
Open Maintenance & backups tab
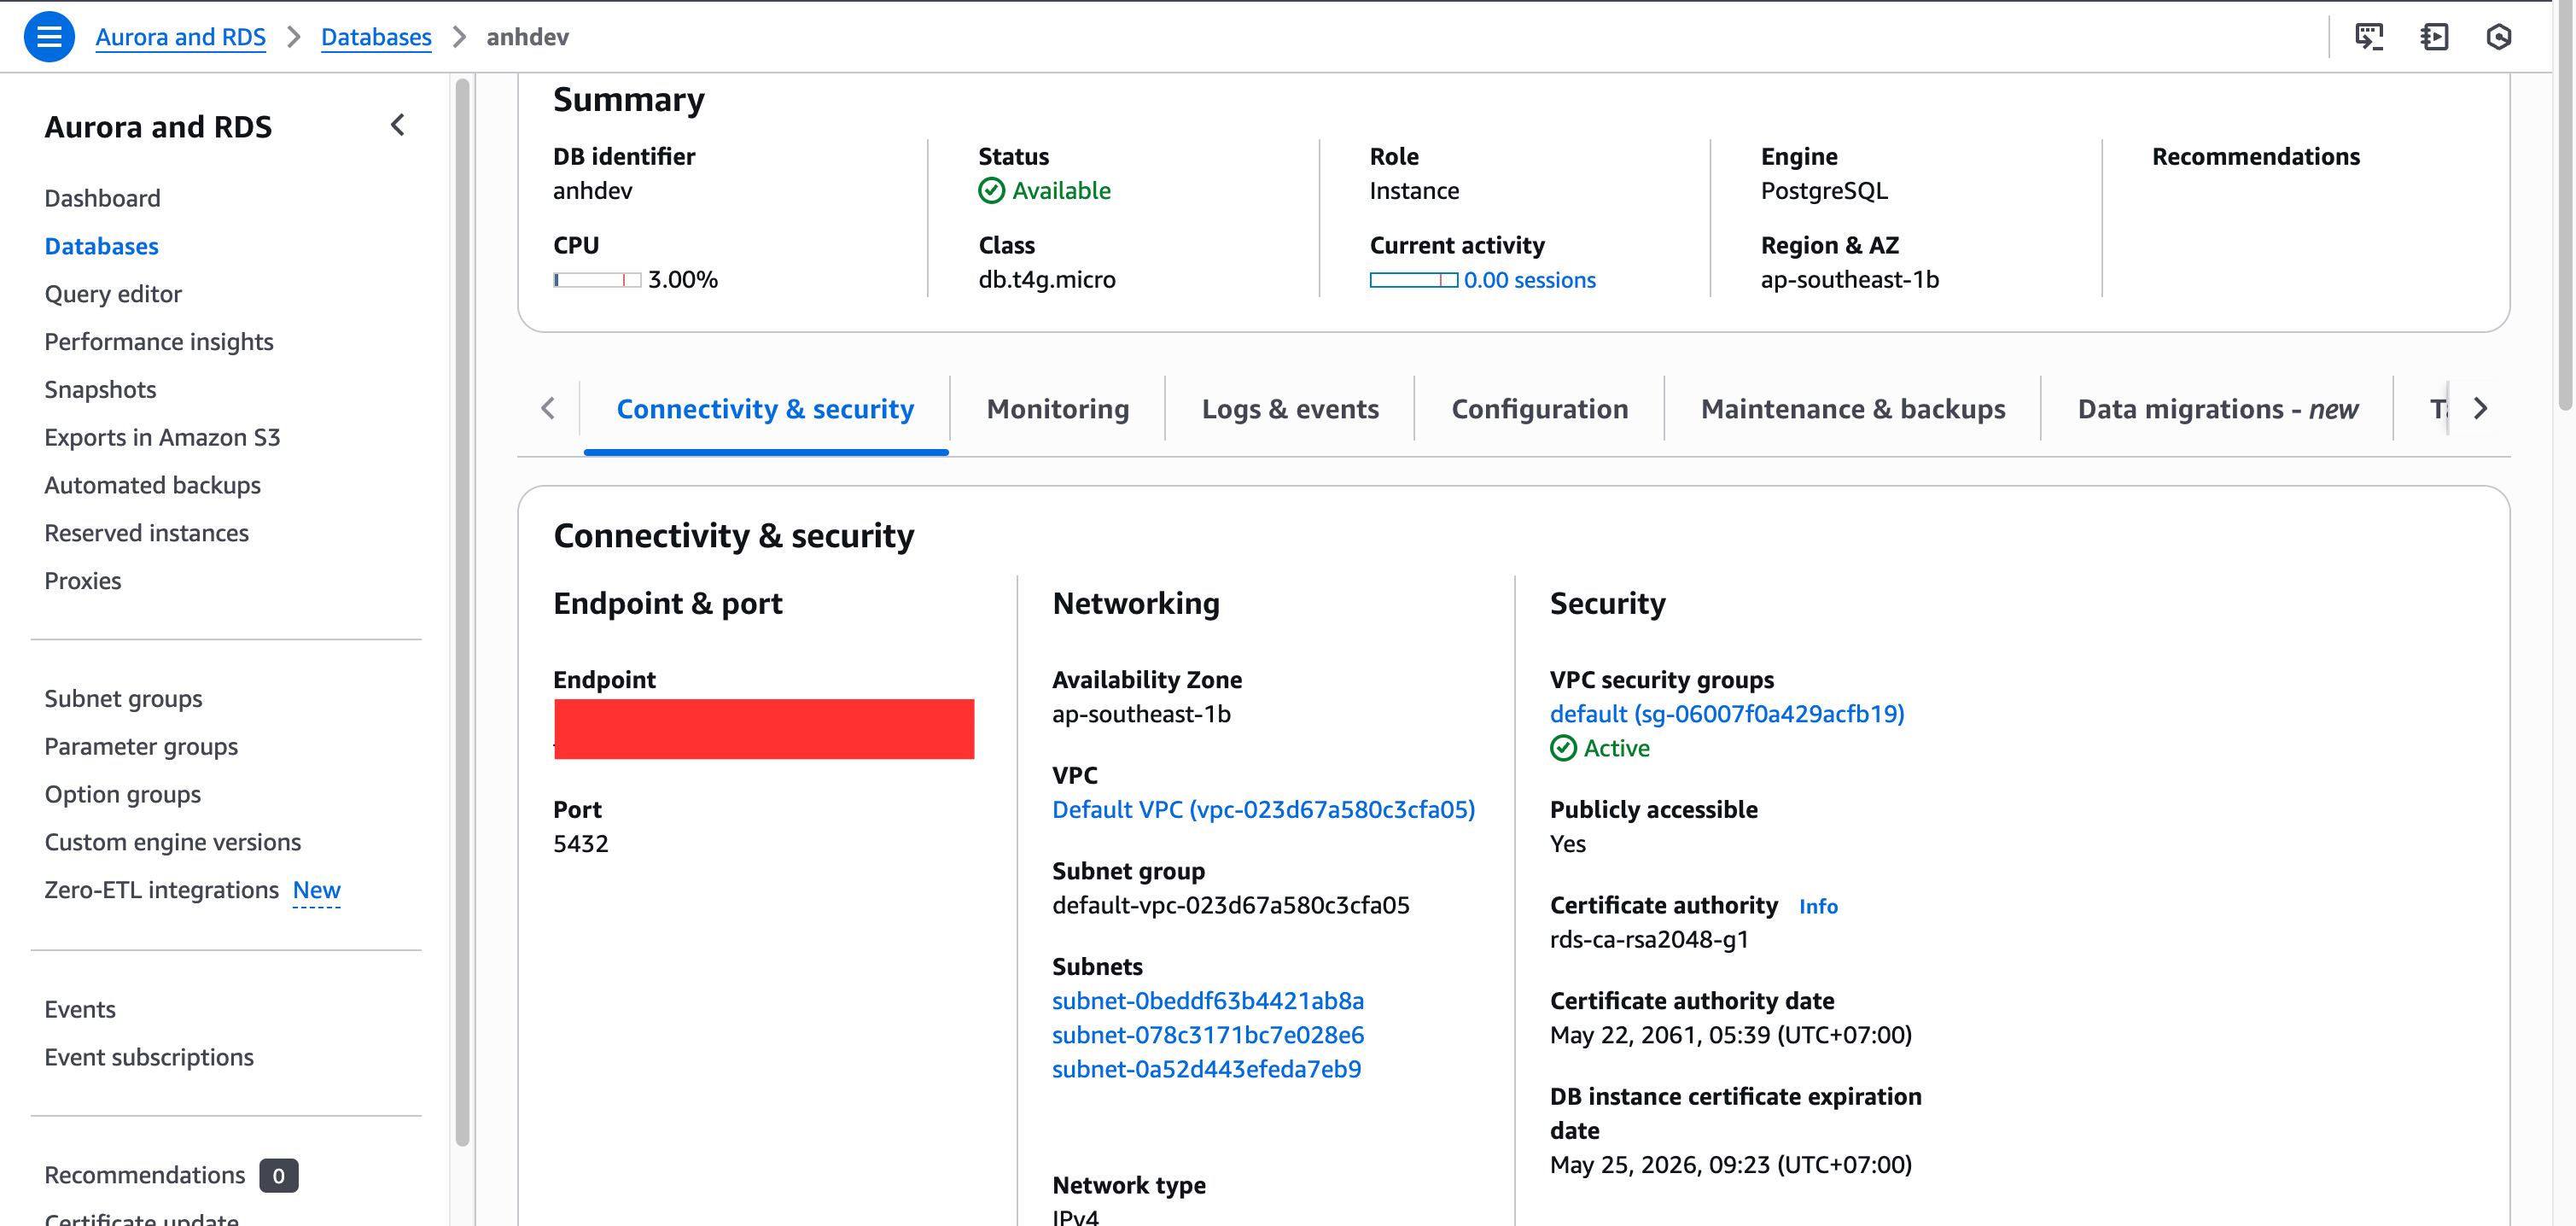(1852, 409)
